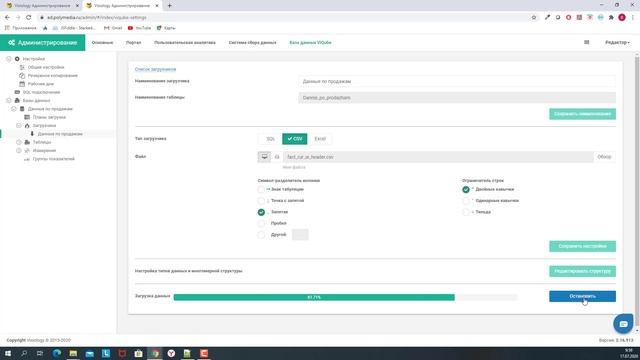
Task: Open the Windows Start menu
Action: click(x=7, y=353)
